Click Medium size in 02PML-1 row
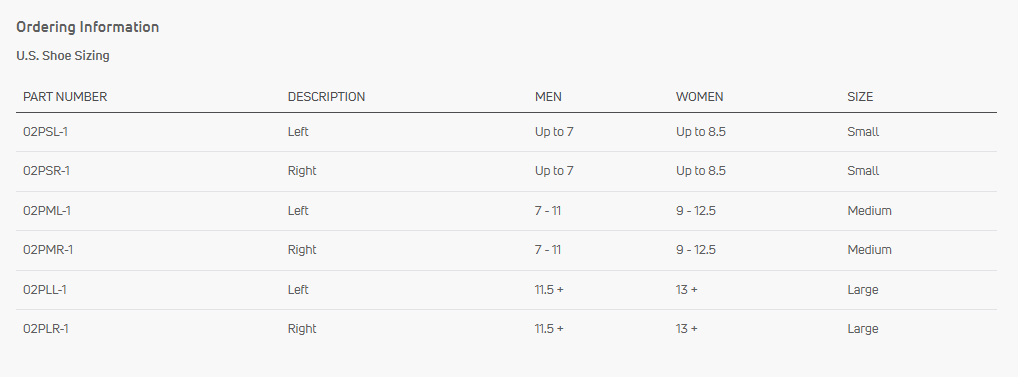1018x377 pixels. coord(869,211)
